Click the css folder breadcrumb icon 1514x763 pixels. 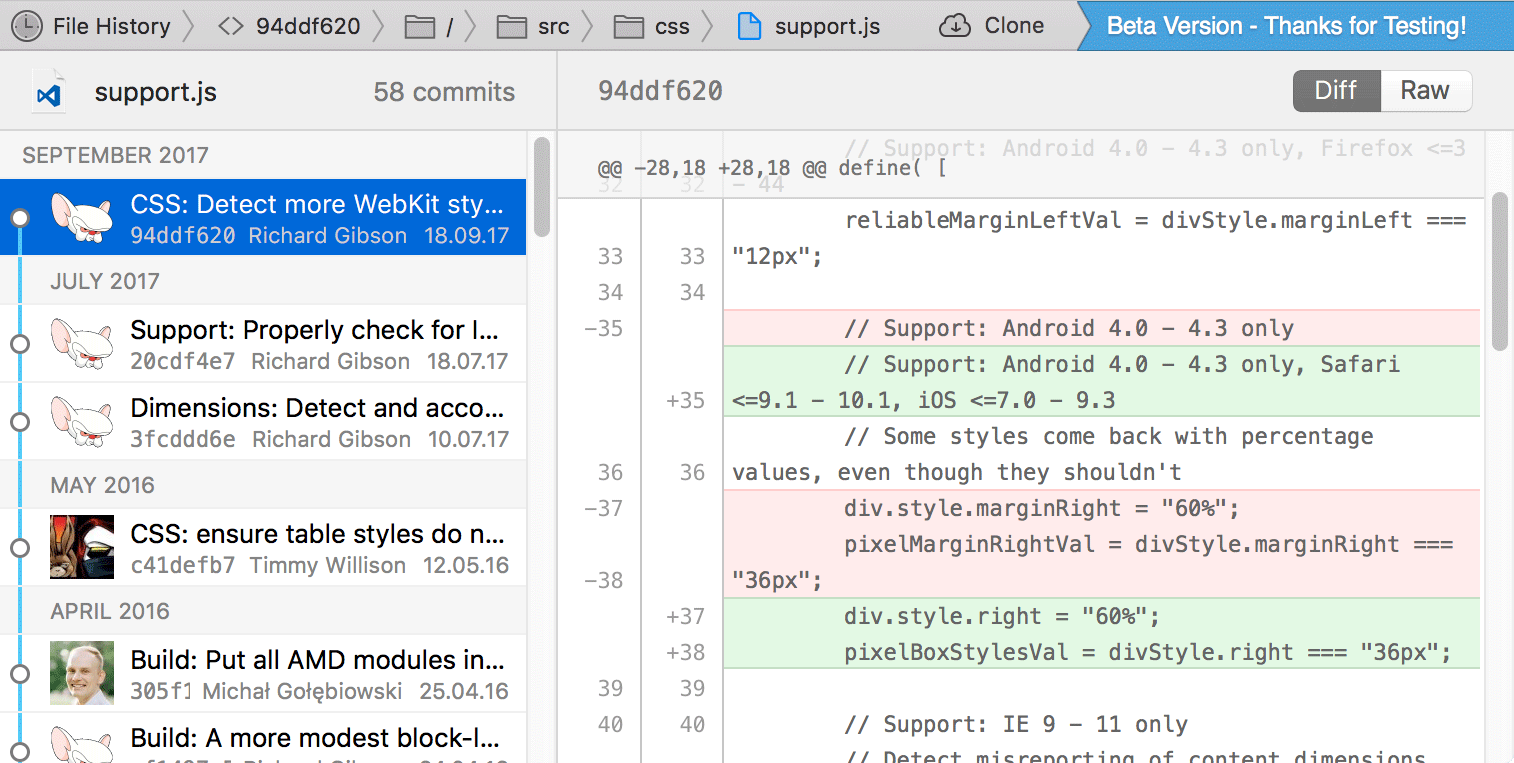coord(629,26)
